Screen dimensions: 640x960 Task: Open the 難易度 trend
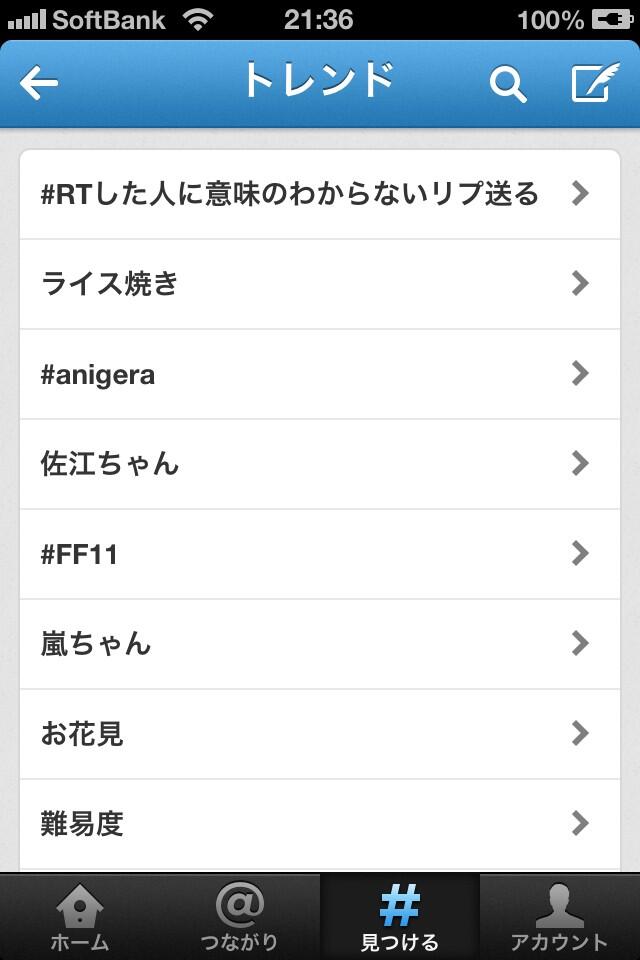click(x=320, y=825)
